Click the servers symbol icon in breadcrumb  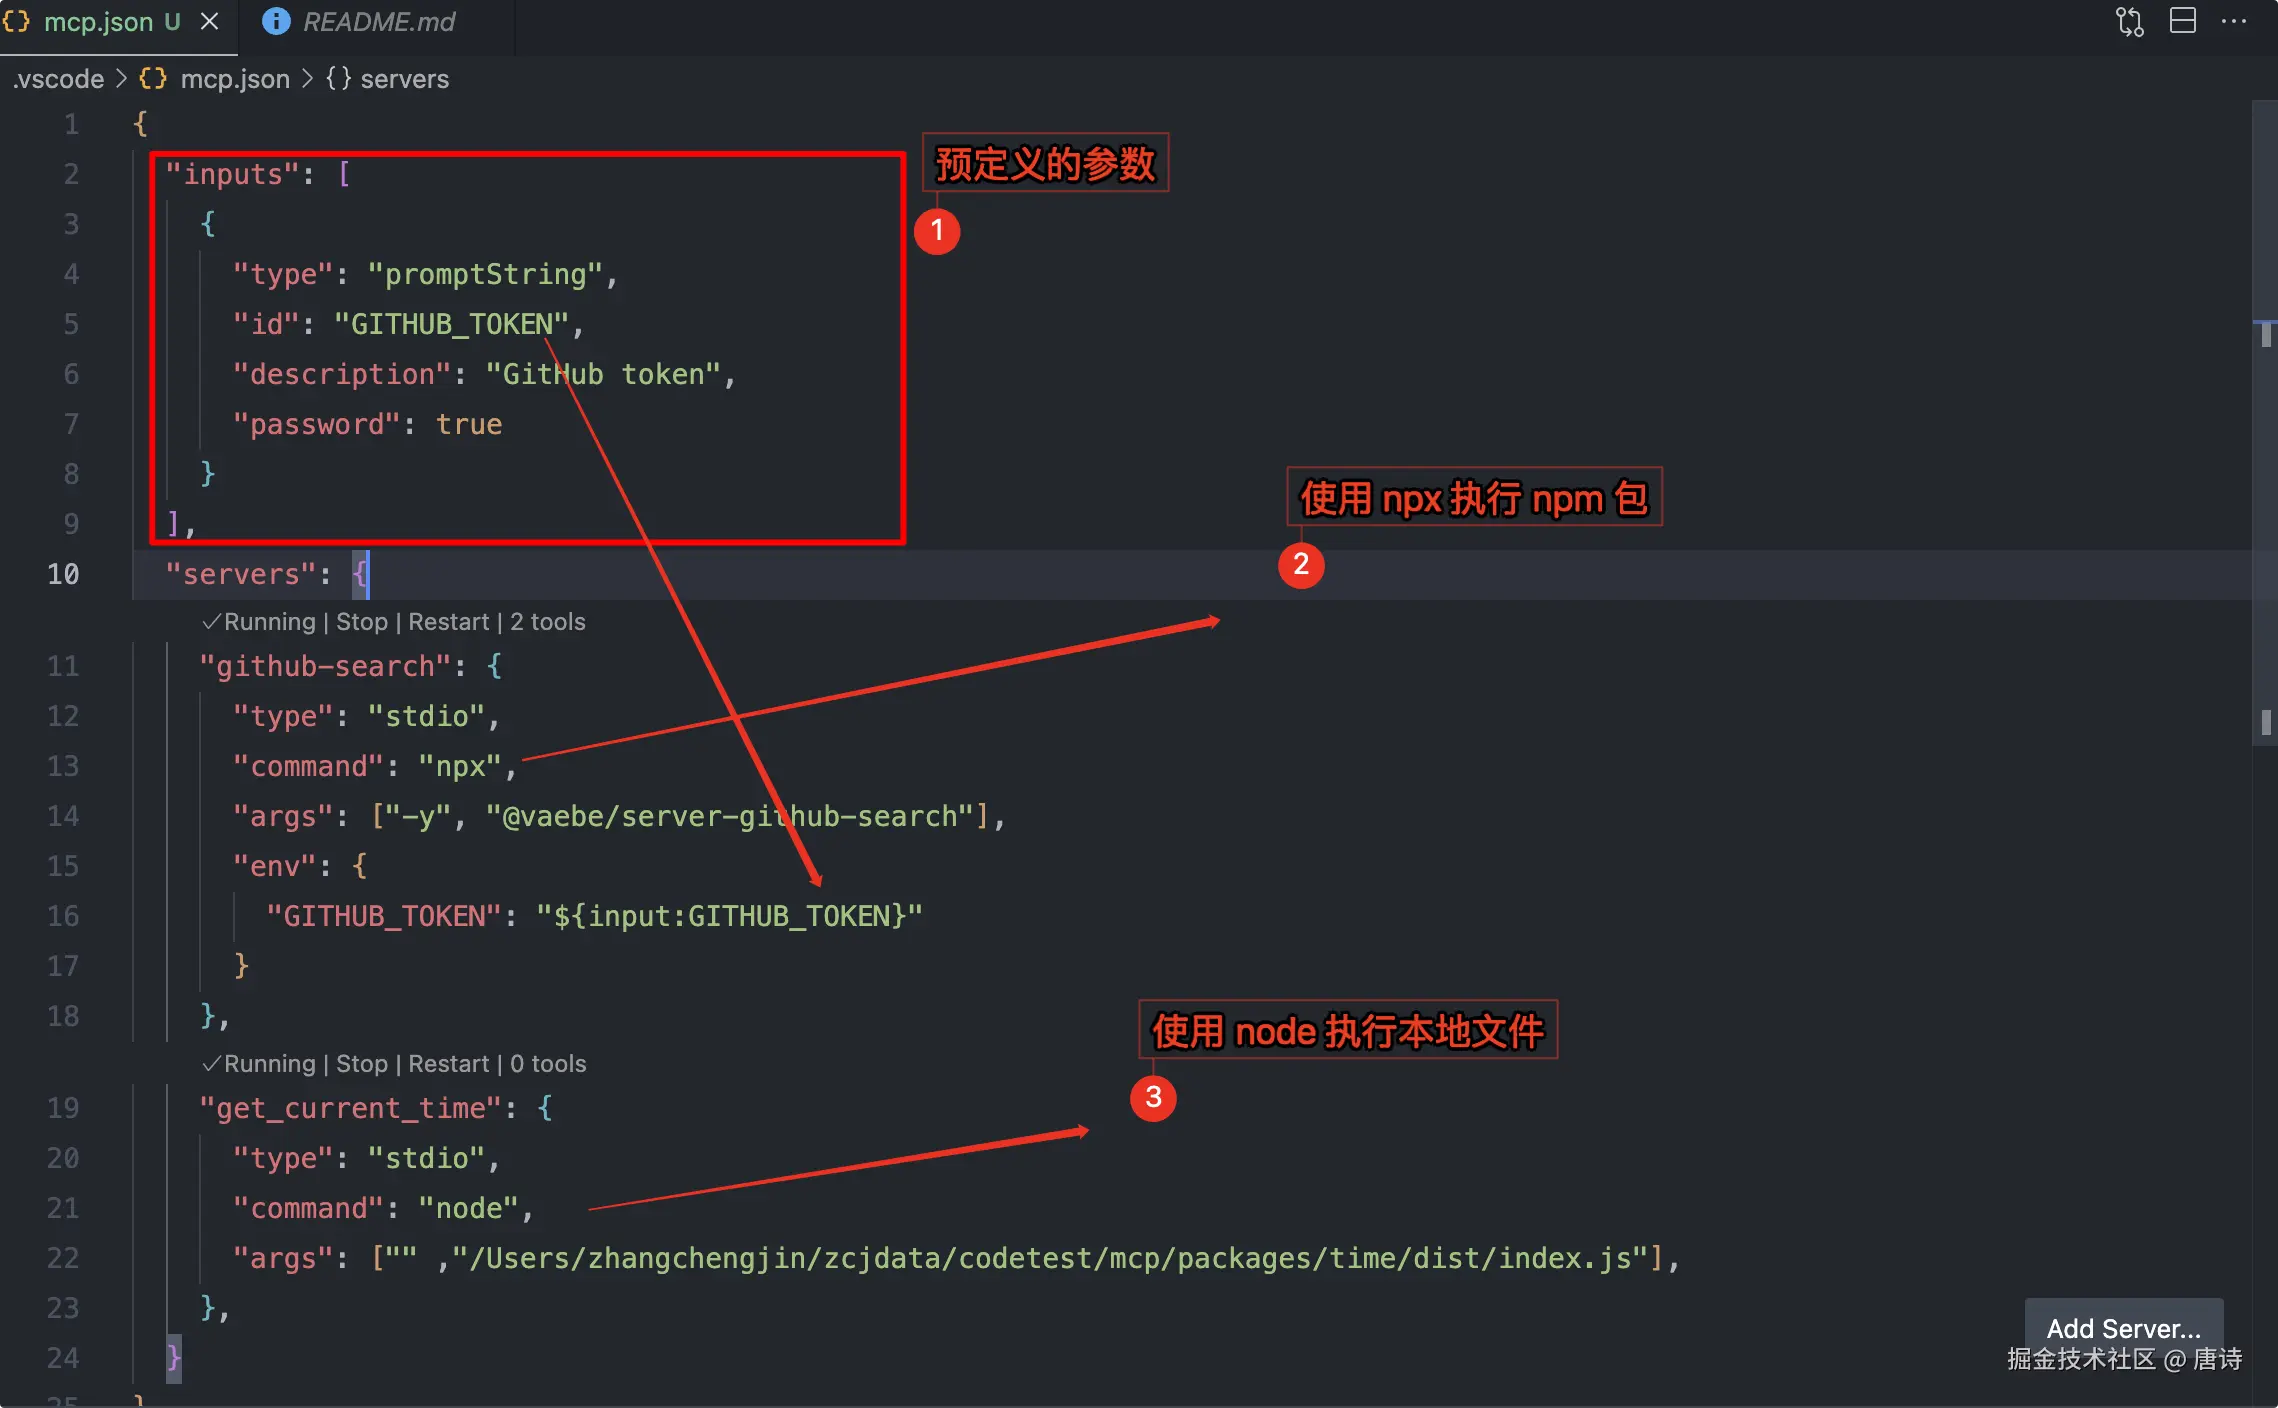click(338, 79)
